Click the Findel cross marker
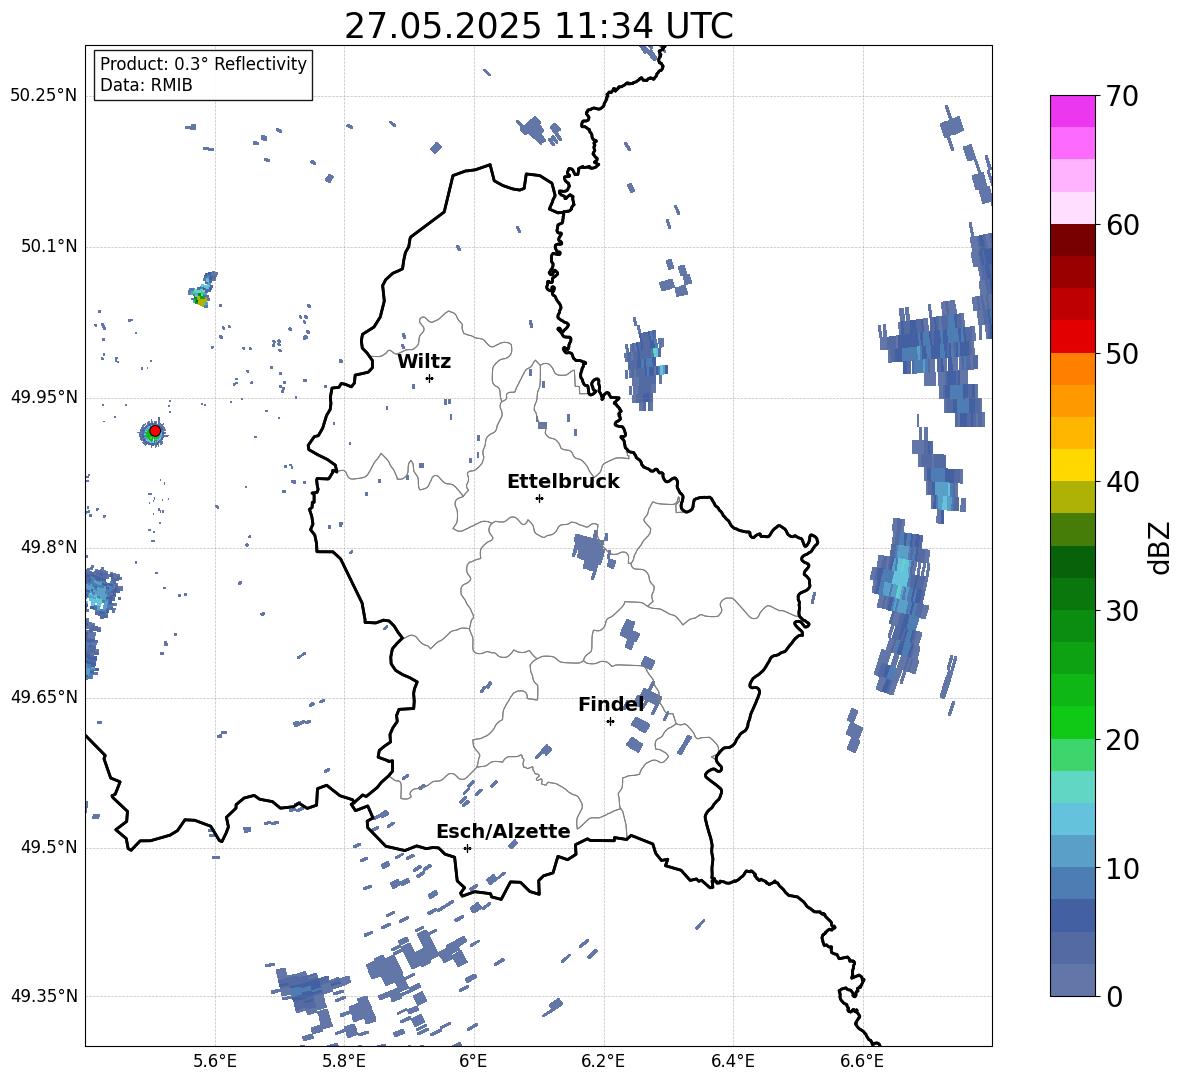 (610, 722)
